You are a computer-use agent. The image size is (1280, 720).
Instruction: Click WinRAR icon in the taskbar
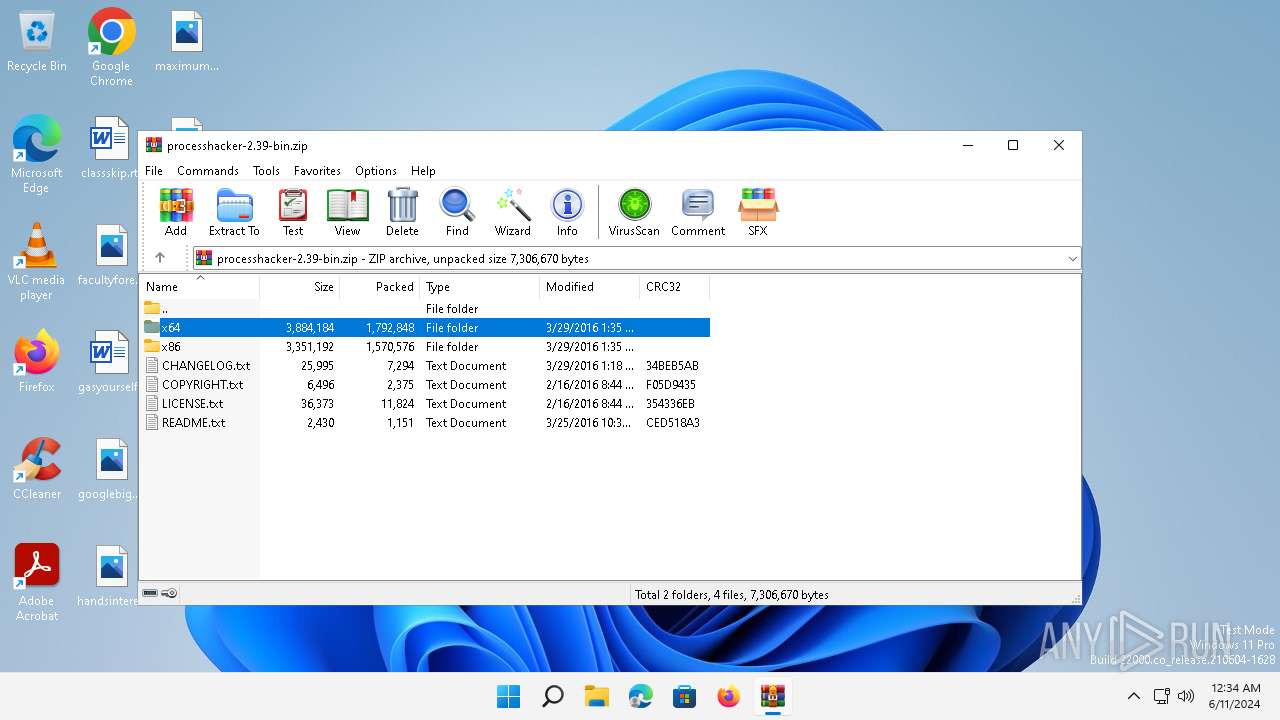coord(773,696)
